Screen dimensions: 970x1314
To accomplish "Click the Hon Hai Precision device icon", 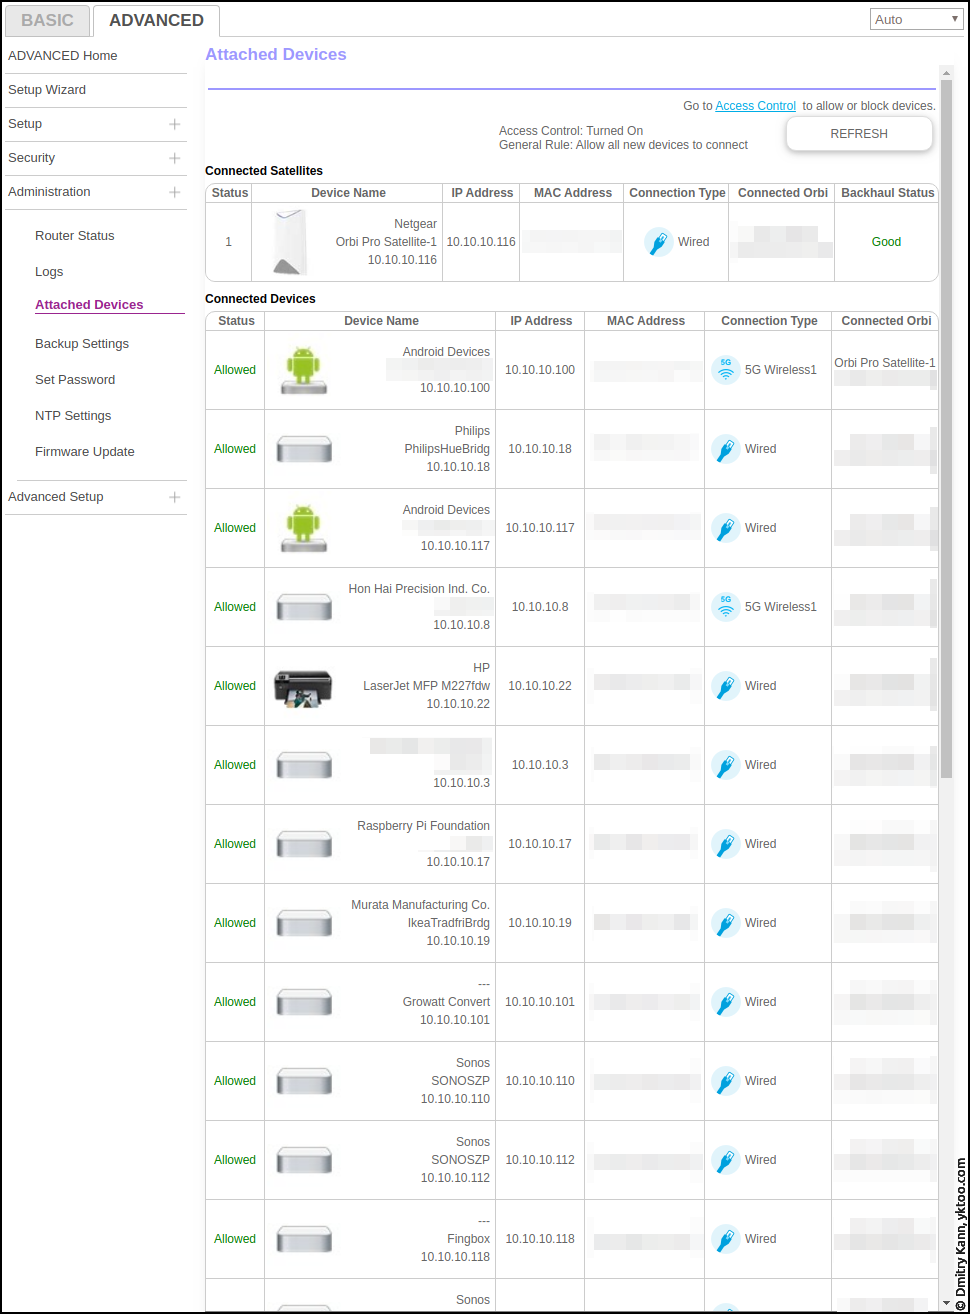I will tap(303, 607).
